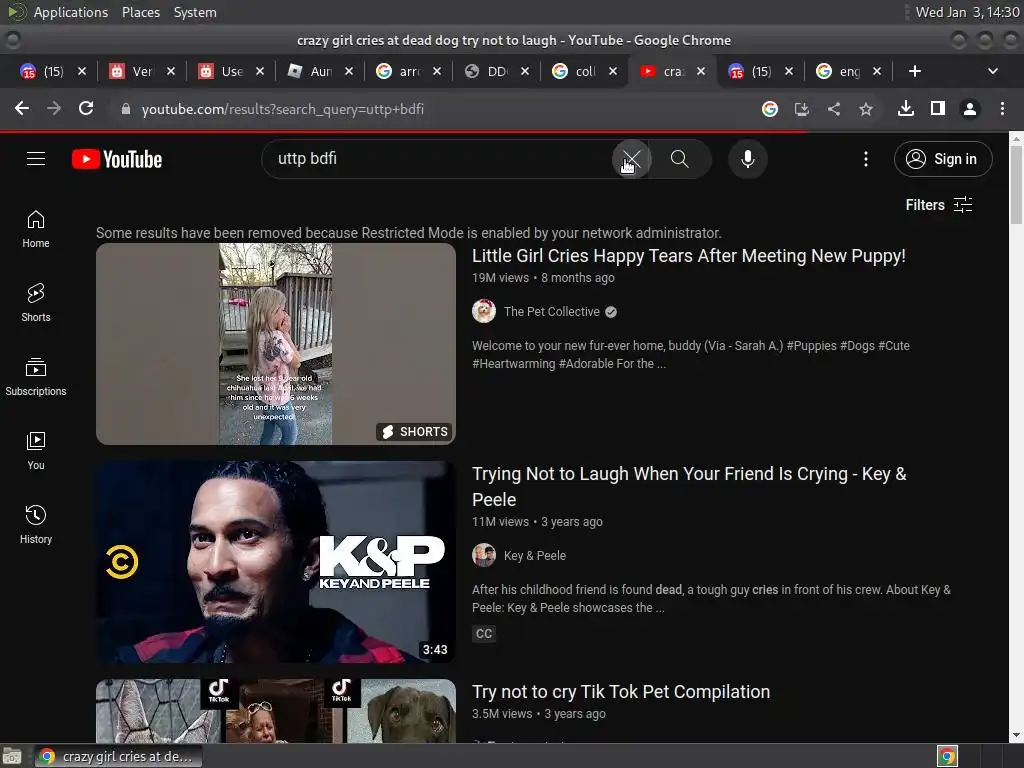The image size is (1024, 768).
Task: Click the Key & Peele channel avatar
Action: [x=484, y=555]
